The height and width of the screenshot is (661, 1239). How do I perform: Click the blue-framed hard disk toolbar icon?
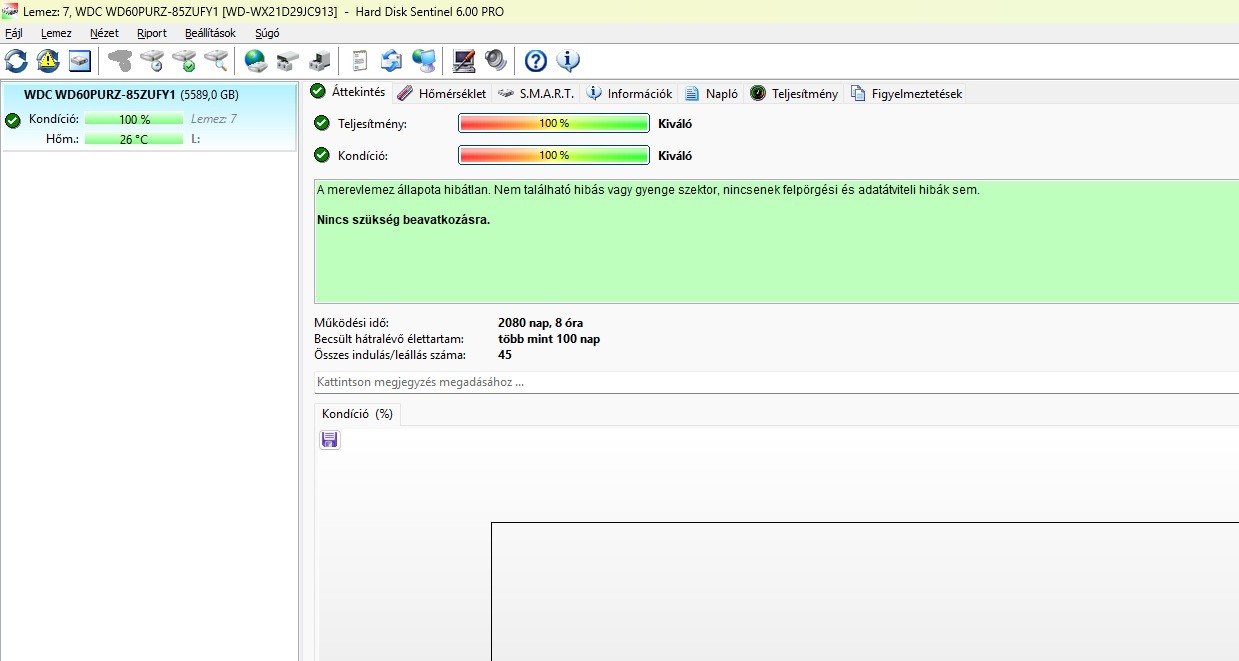pyautogui.click(x=80, y=61)
